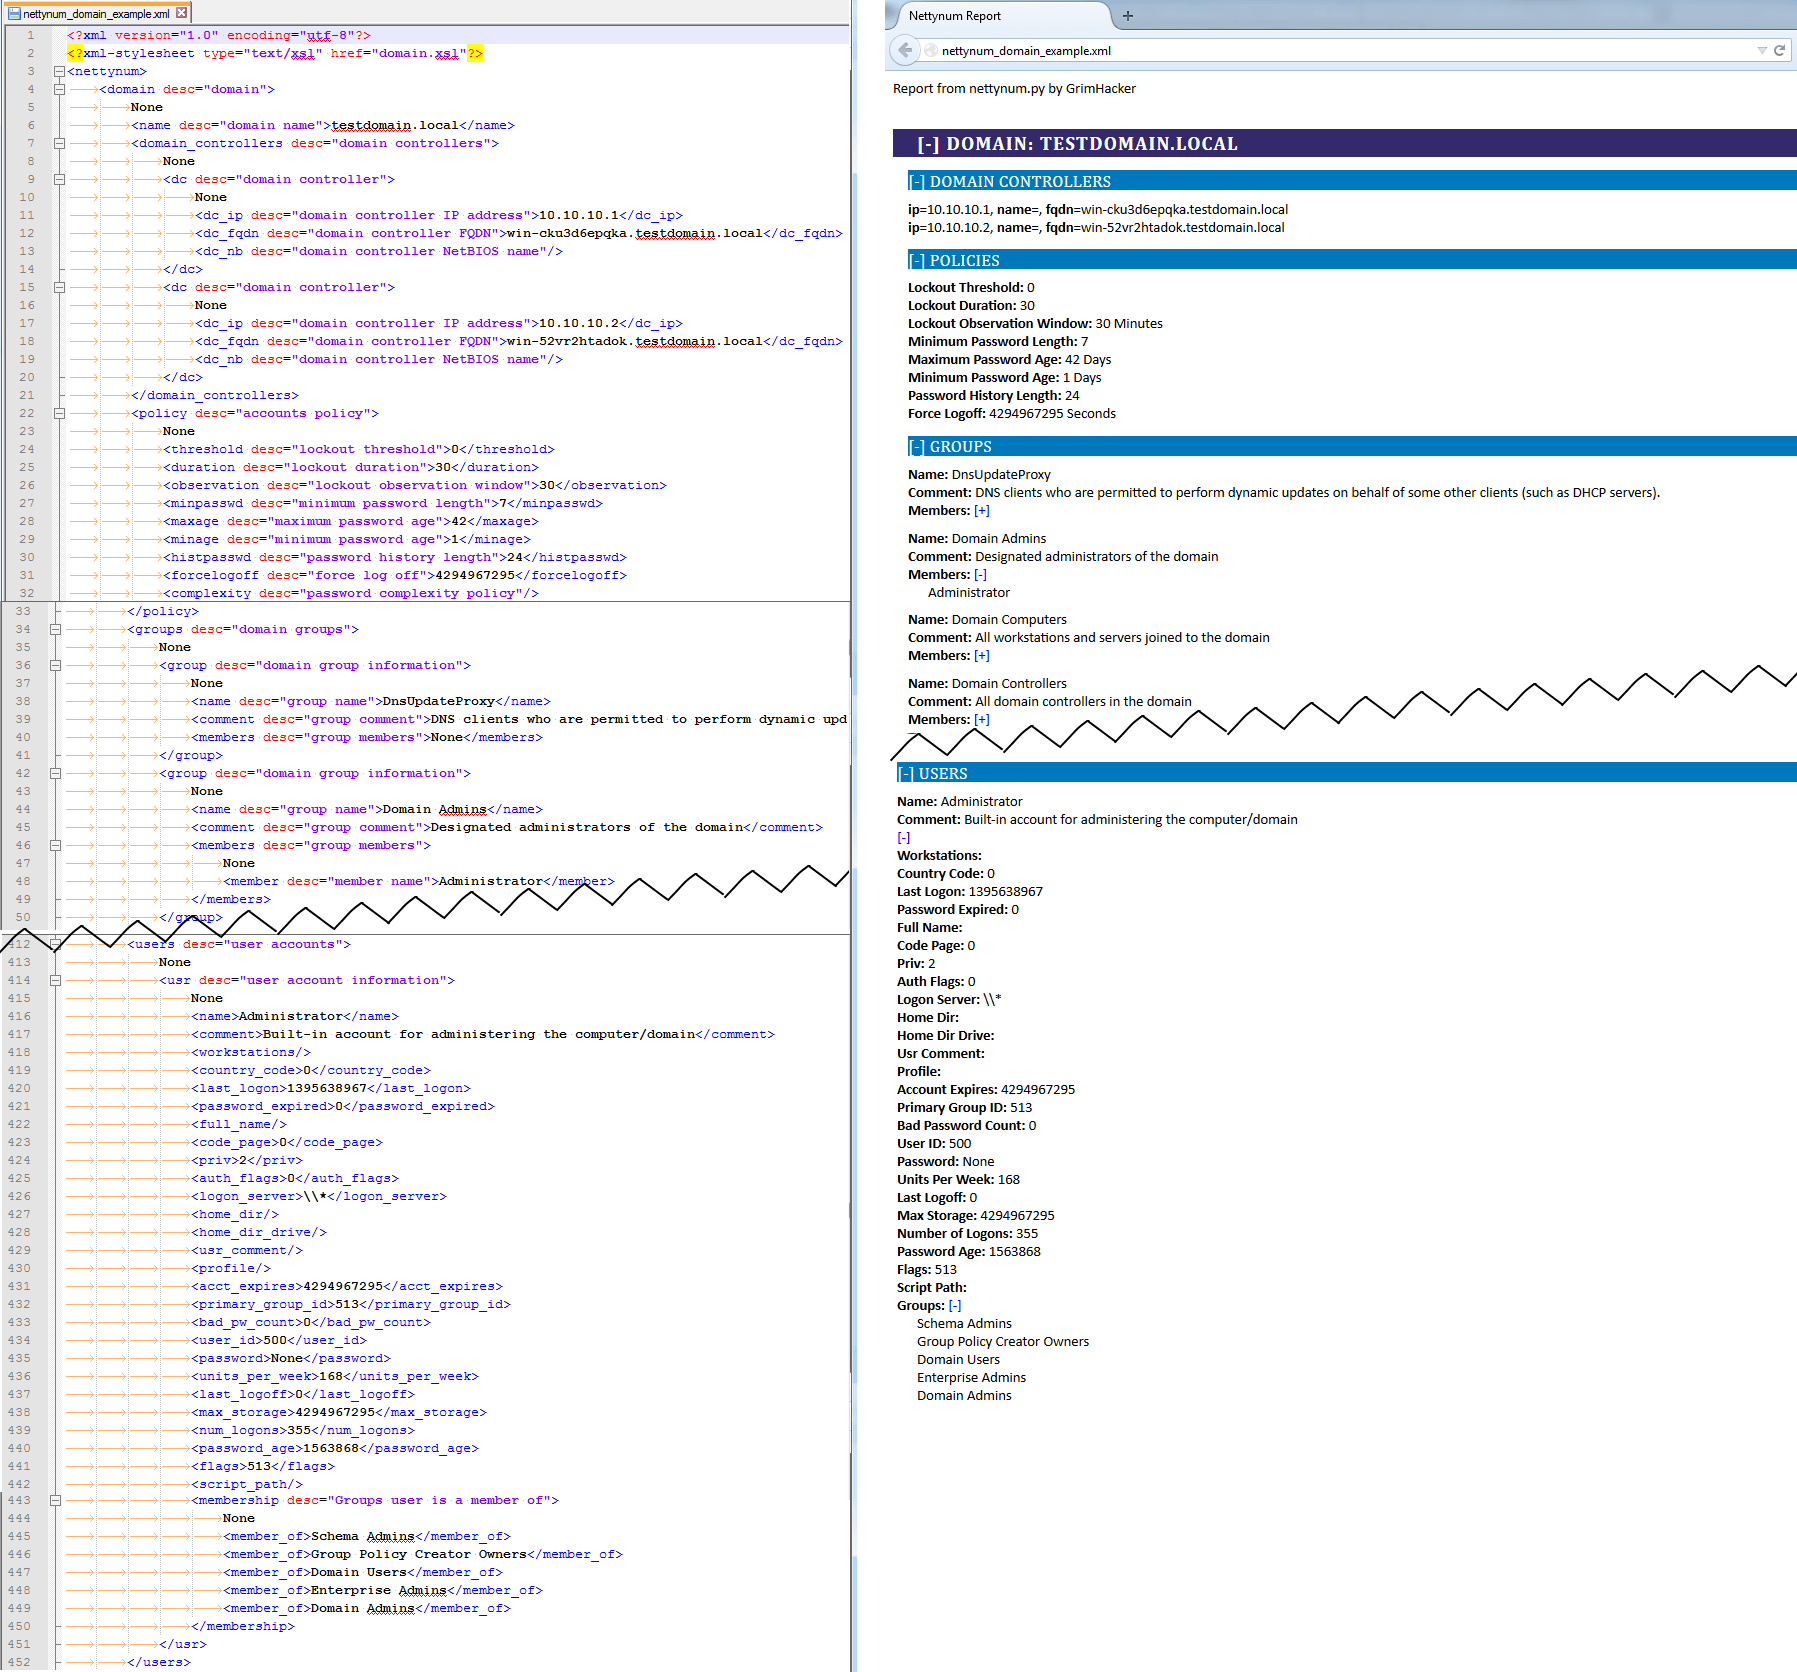Fold the usr element on line 414
The height and width of the screenshot is (1672, 1797).
pyautogui.click(x=55, y=981)
